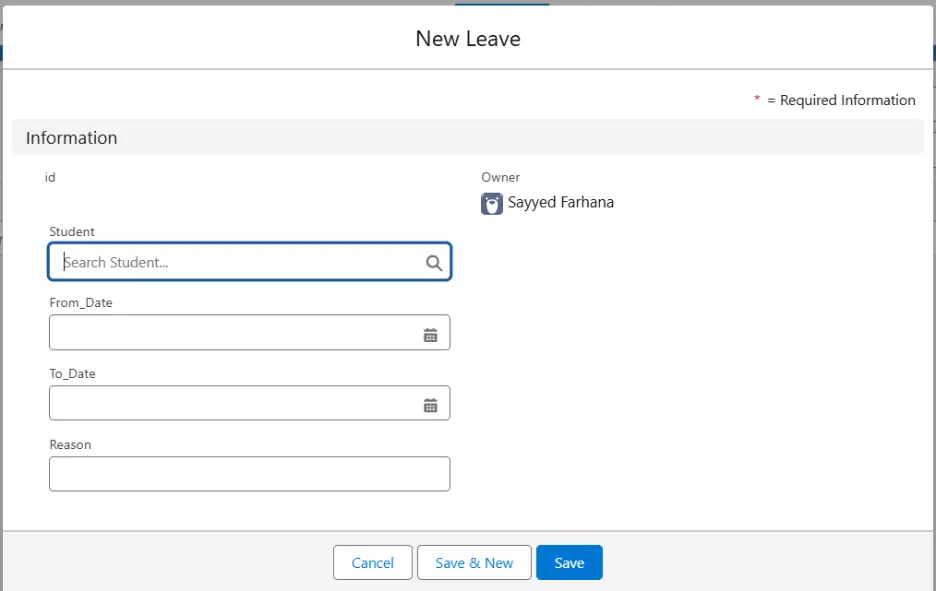Screen dimensions: 936x591
Task: Click the Student field label
Action: pos(72,232)
